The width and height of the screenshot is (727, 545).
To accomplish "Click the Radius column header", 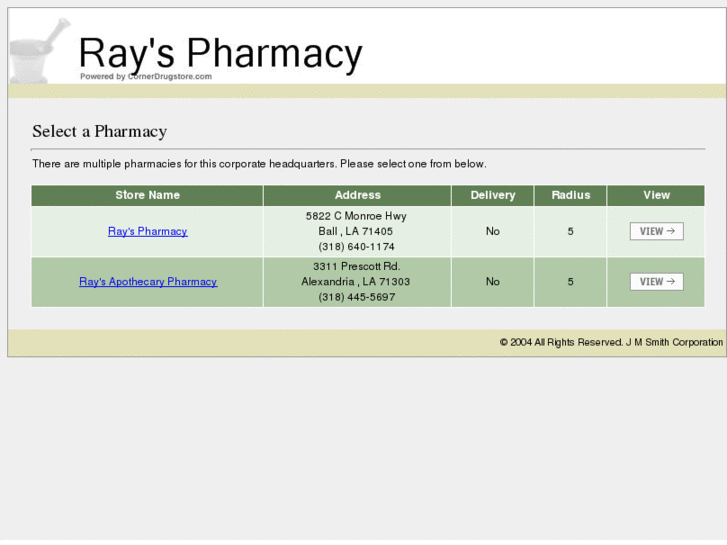I will [571, 195].
